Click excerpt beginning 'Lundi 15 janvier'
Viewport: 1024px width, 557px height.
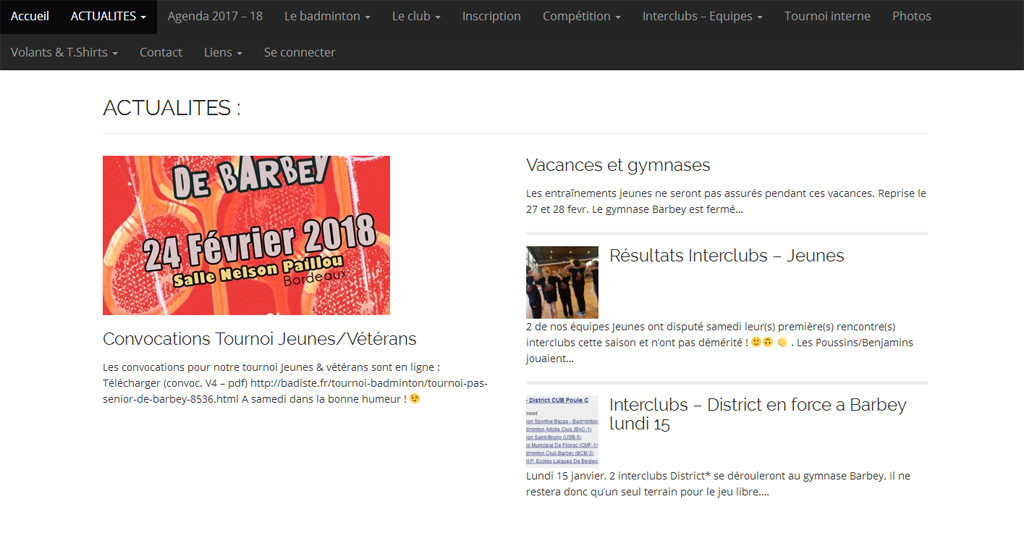pyautogui.click(x=718, y=484)
